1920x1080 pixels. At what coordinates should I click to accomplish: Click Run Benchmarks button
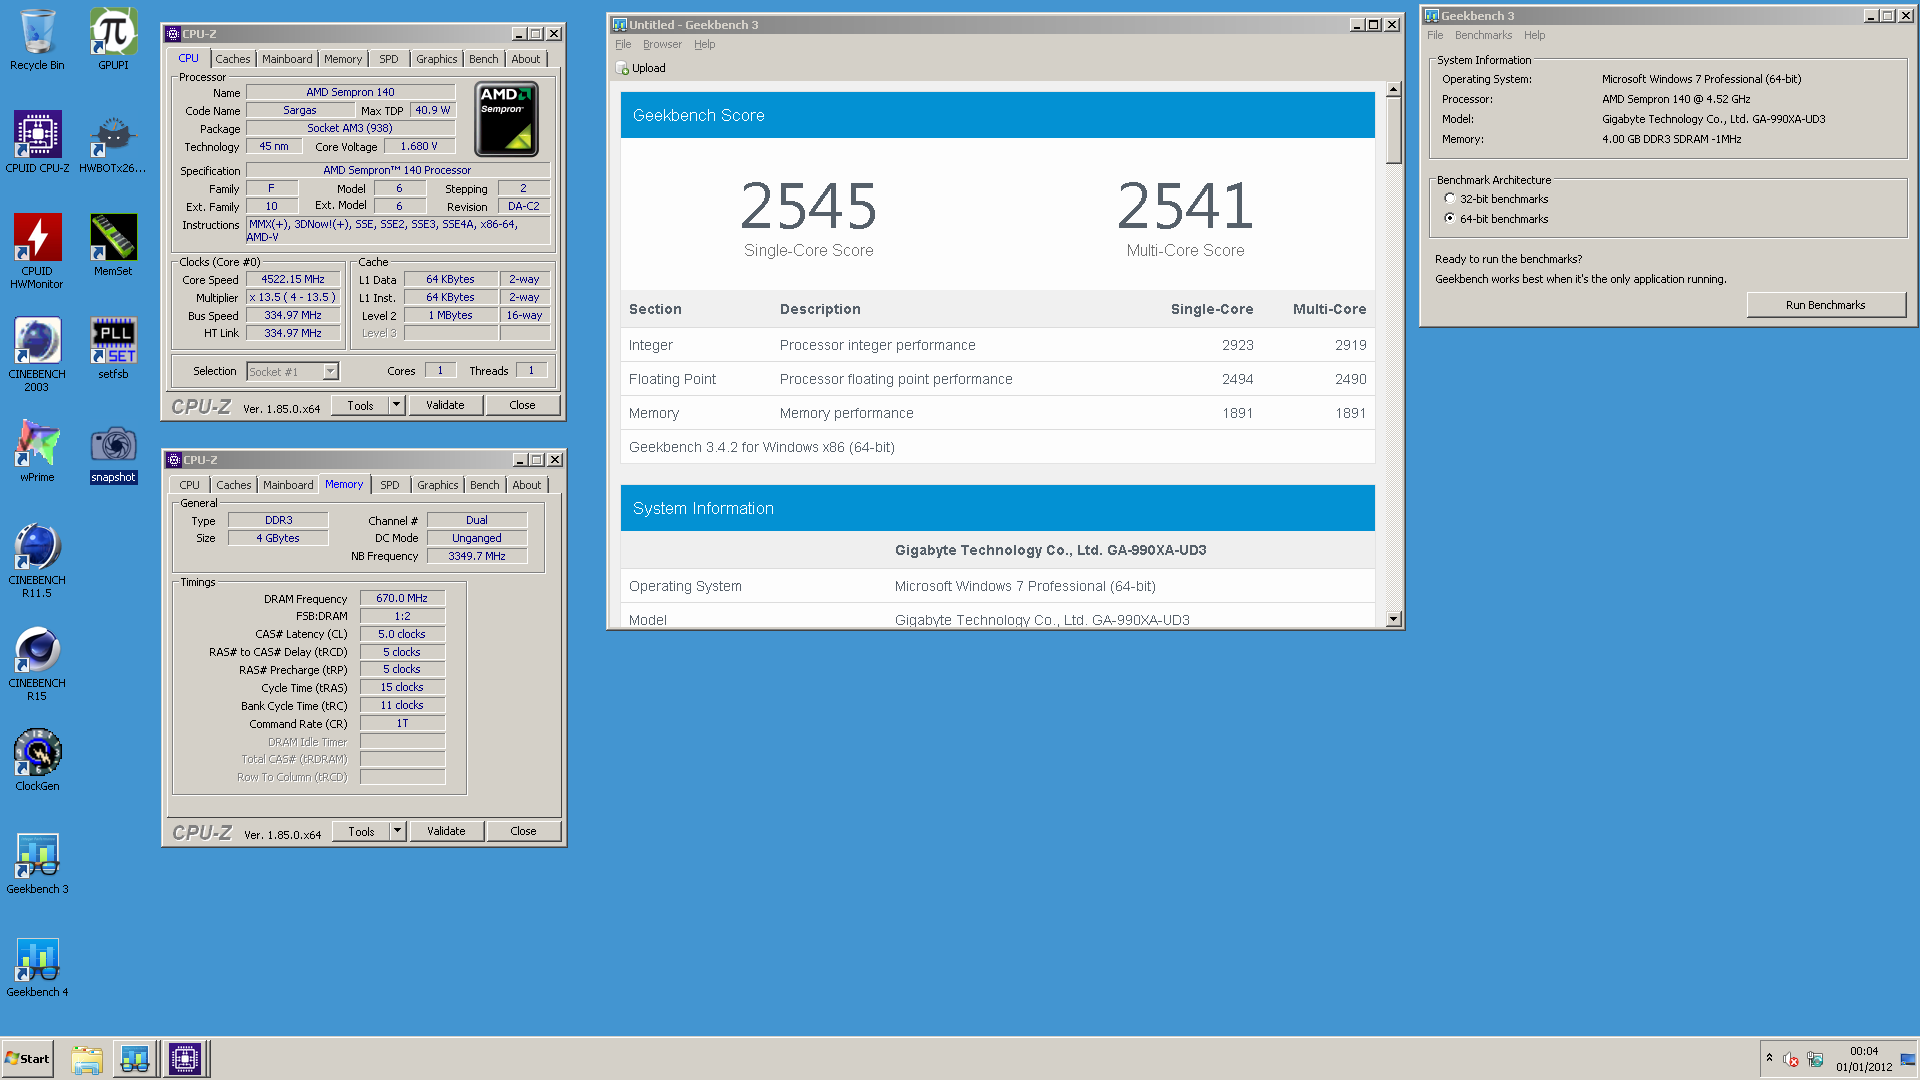[x=1825, y=305]
